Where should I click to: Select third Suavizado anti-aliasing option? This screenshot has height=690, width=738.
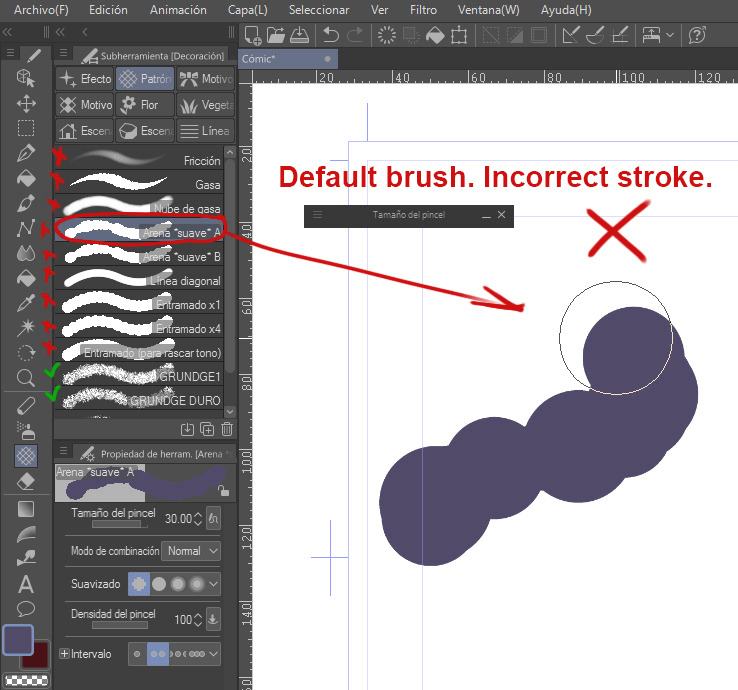pyautogui.click(x=178, y=584)
